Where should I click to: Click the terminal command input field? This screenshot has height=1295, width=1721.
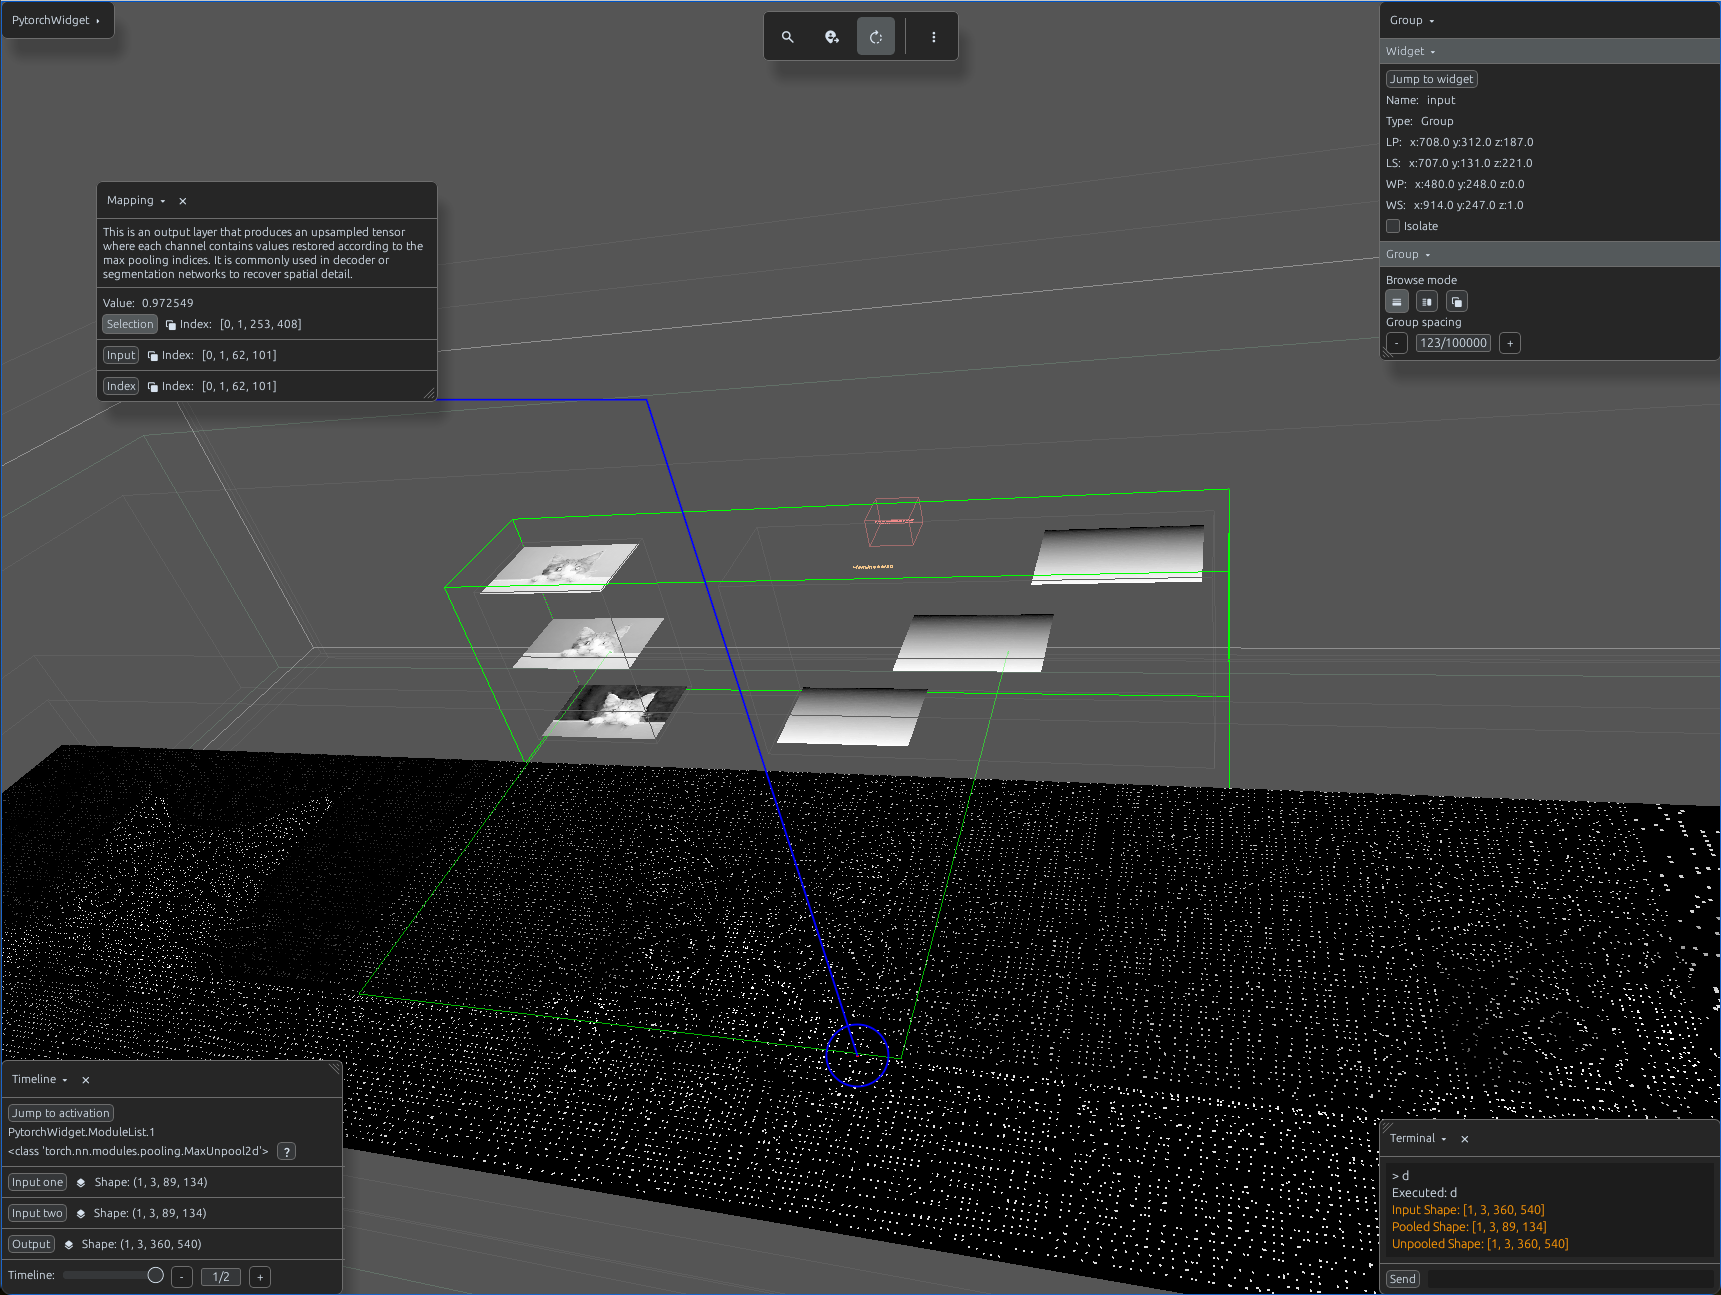[1568, 1280]
